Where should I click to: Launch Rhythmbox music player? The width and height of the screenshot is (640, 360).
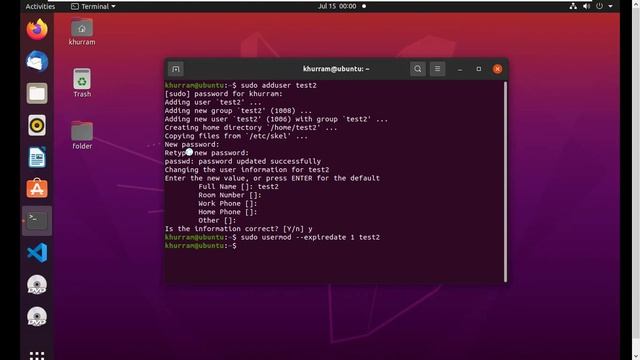37,125
